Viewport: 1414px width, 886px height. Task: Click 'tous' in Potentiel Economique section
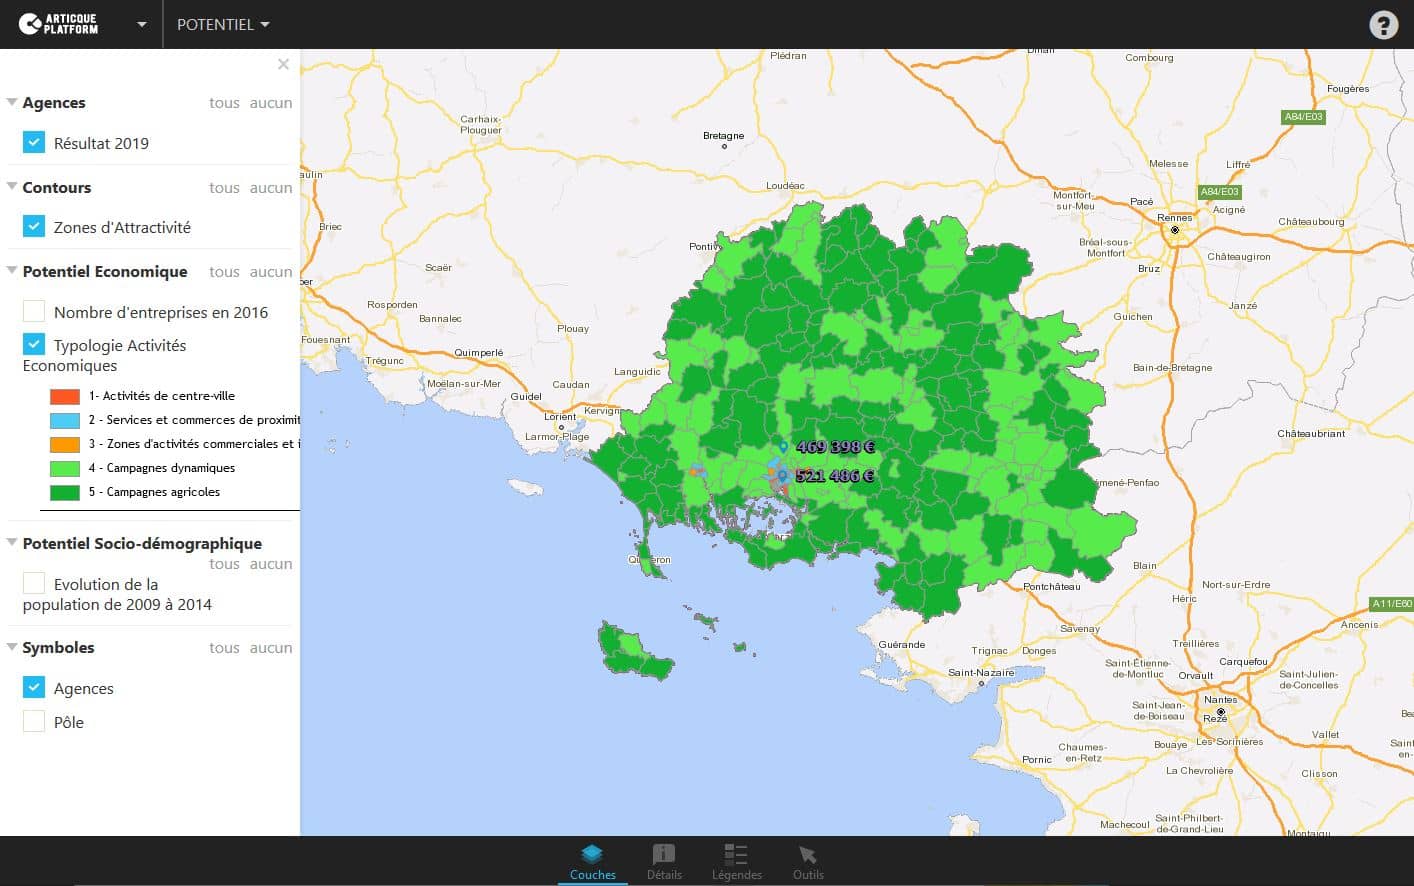pyautogui.click(x=224, y=271)
